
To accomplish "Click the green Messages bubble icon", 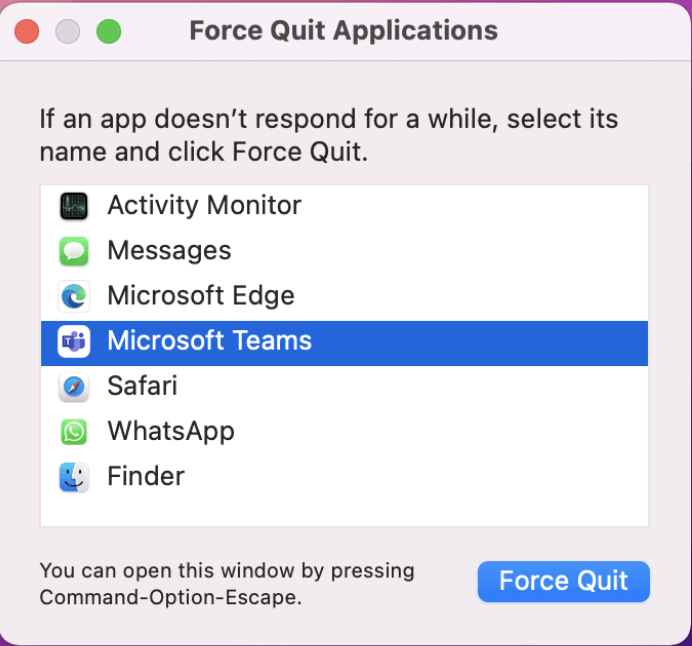I will click(74, 251).
